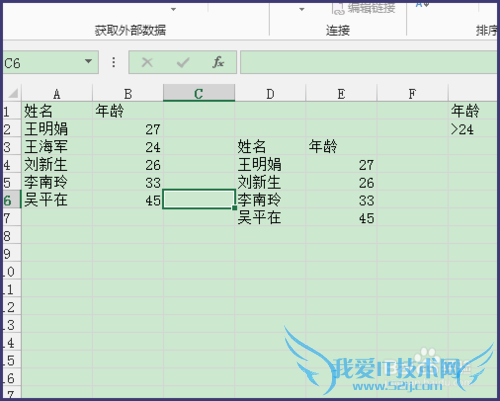Click cell E5 with value 26
This screenshot has width=500, height=401.
341,182
